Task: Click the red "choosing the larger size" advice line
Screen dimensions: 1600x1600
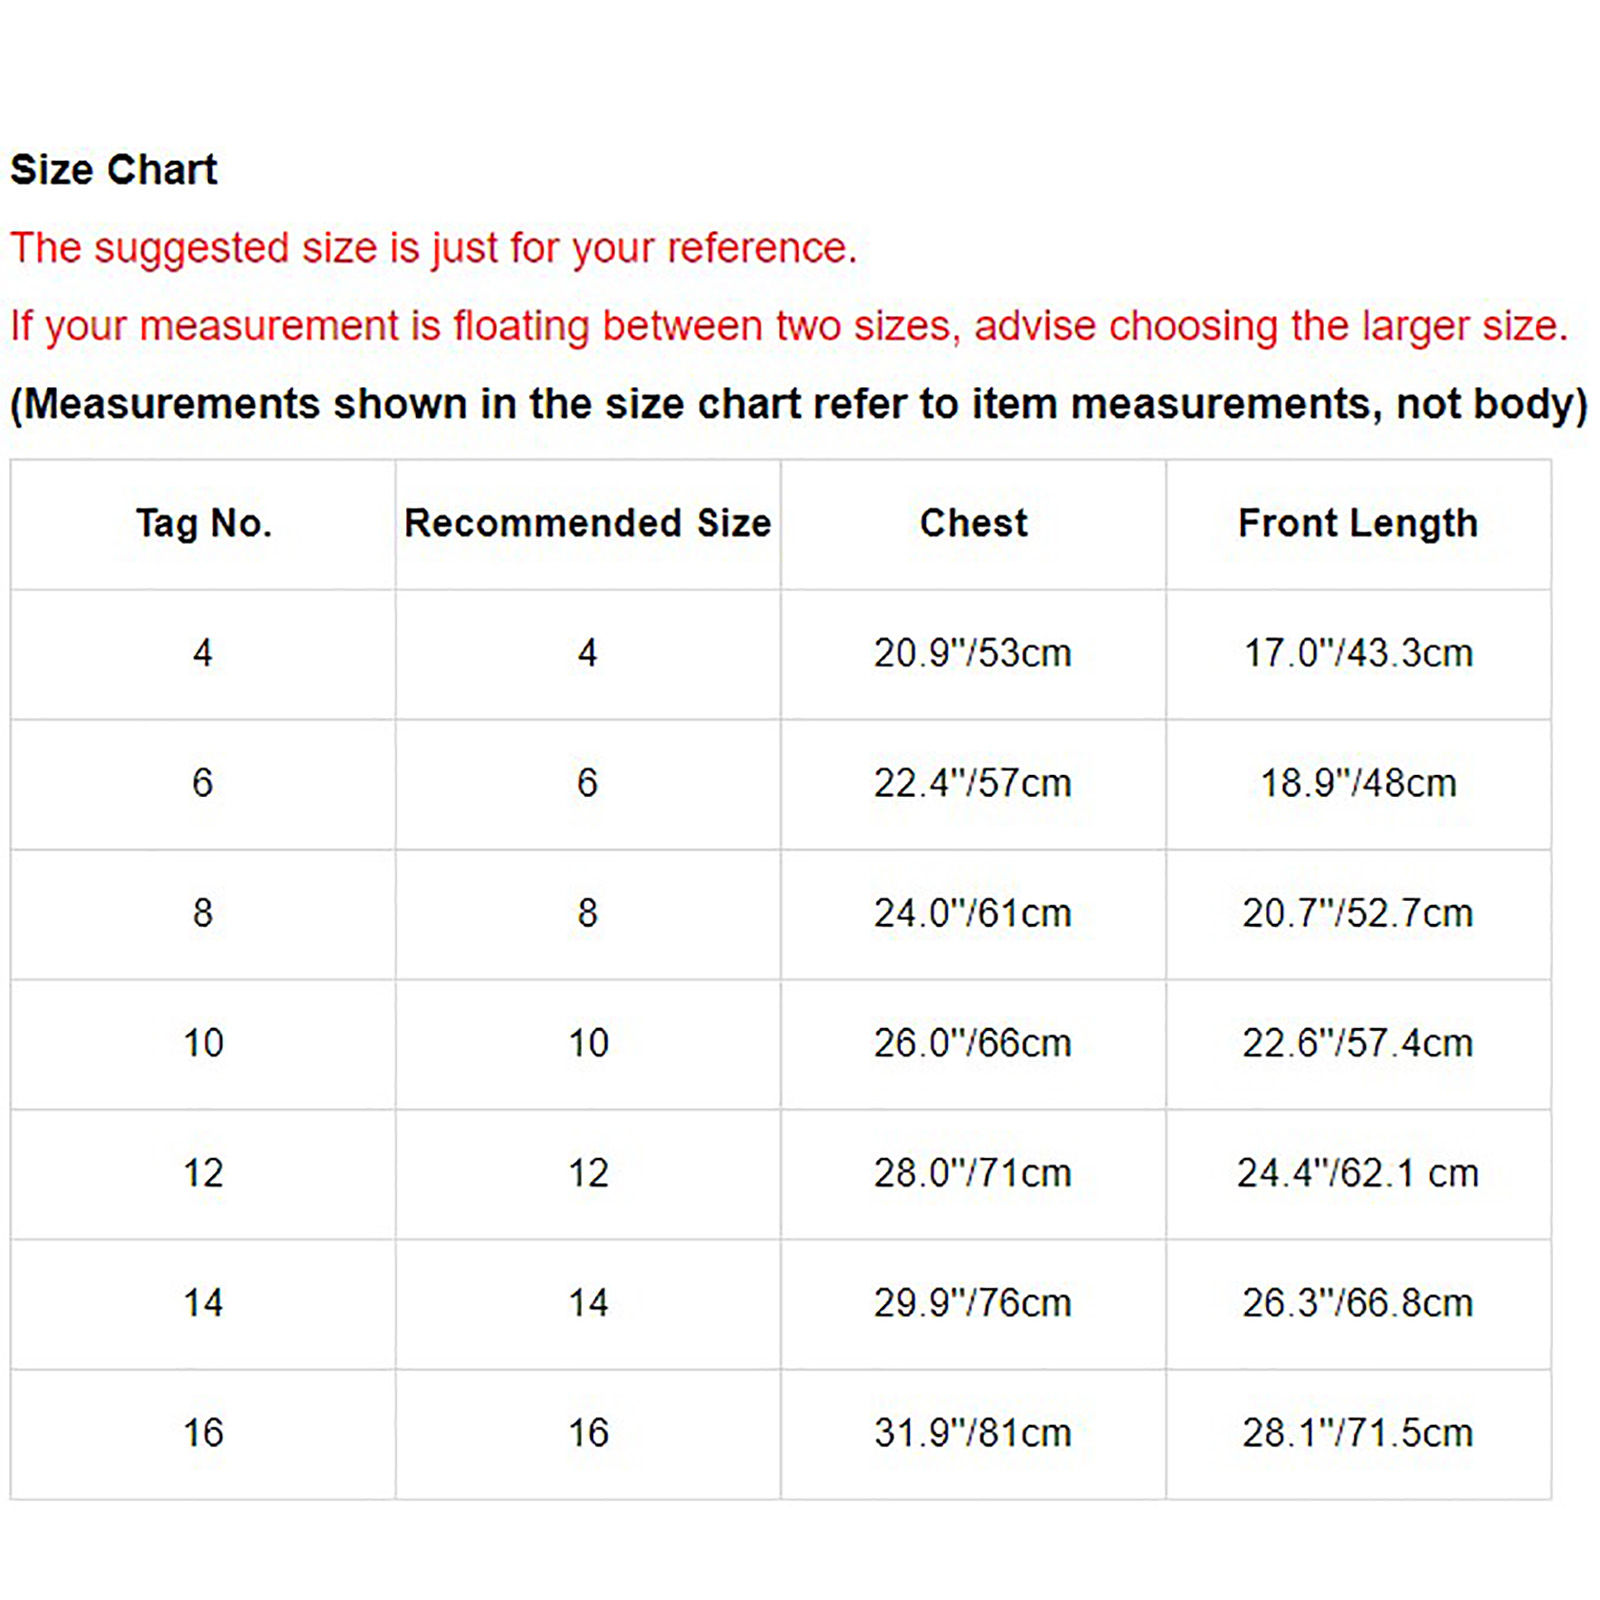Action: (788, 326)
